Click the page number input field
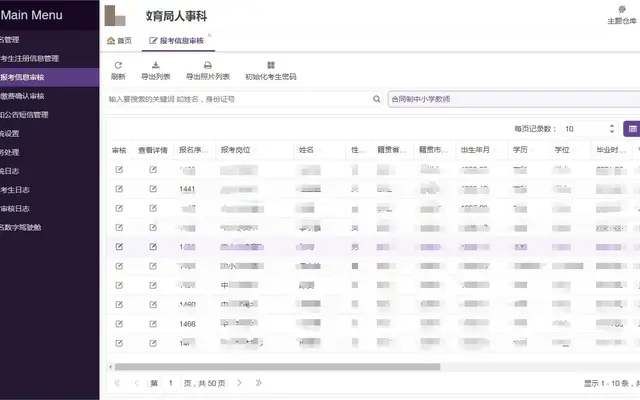Image resolution: width=640 pixels, height=400 pixels. pos(171,383)
